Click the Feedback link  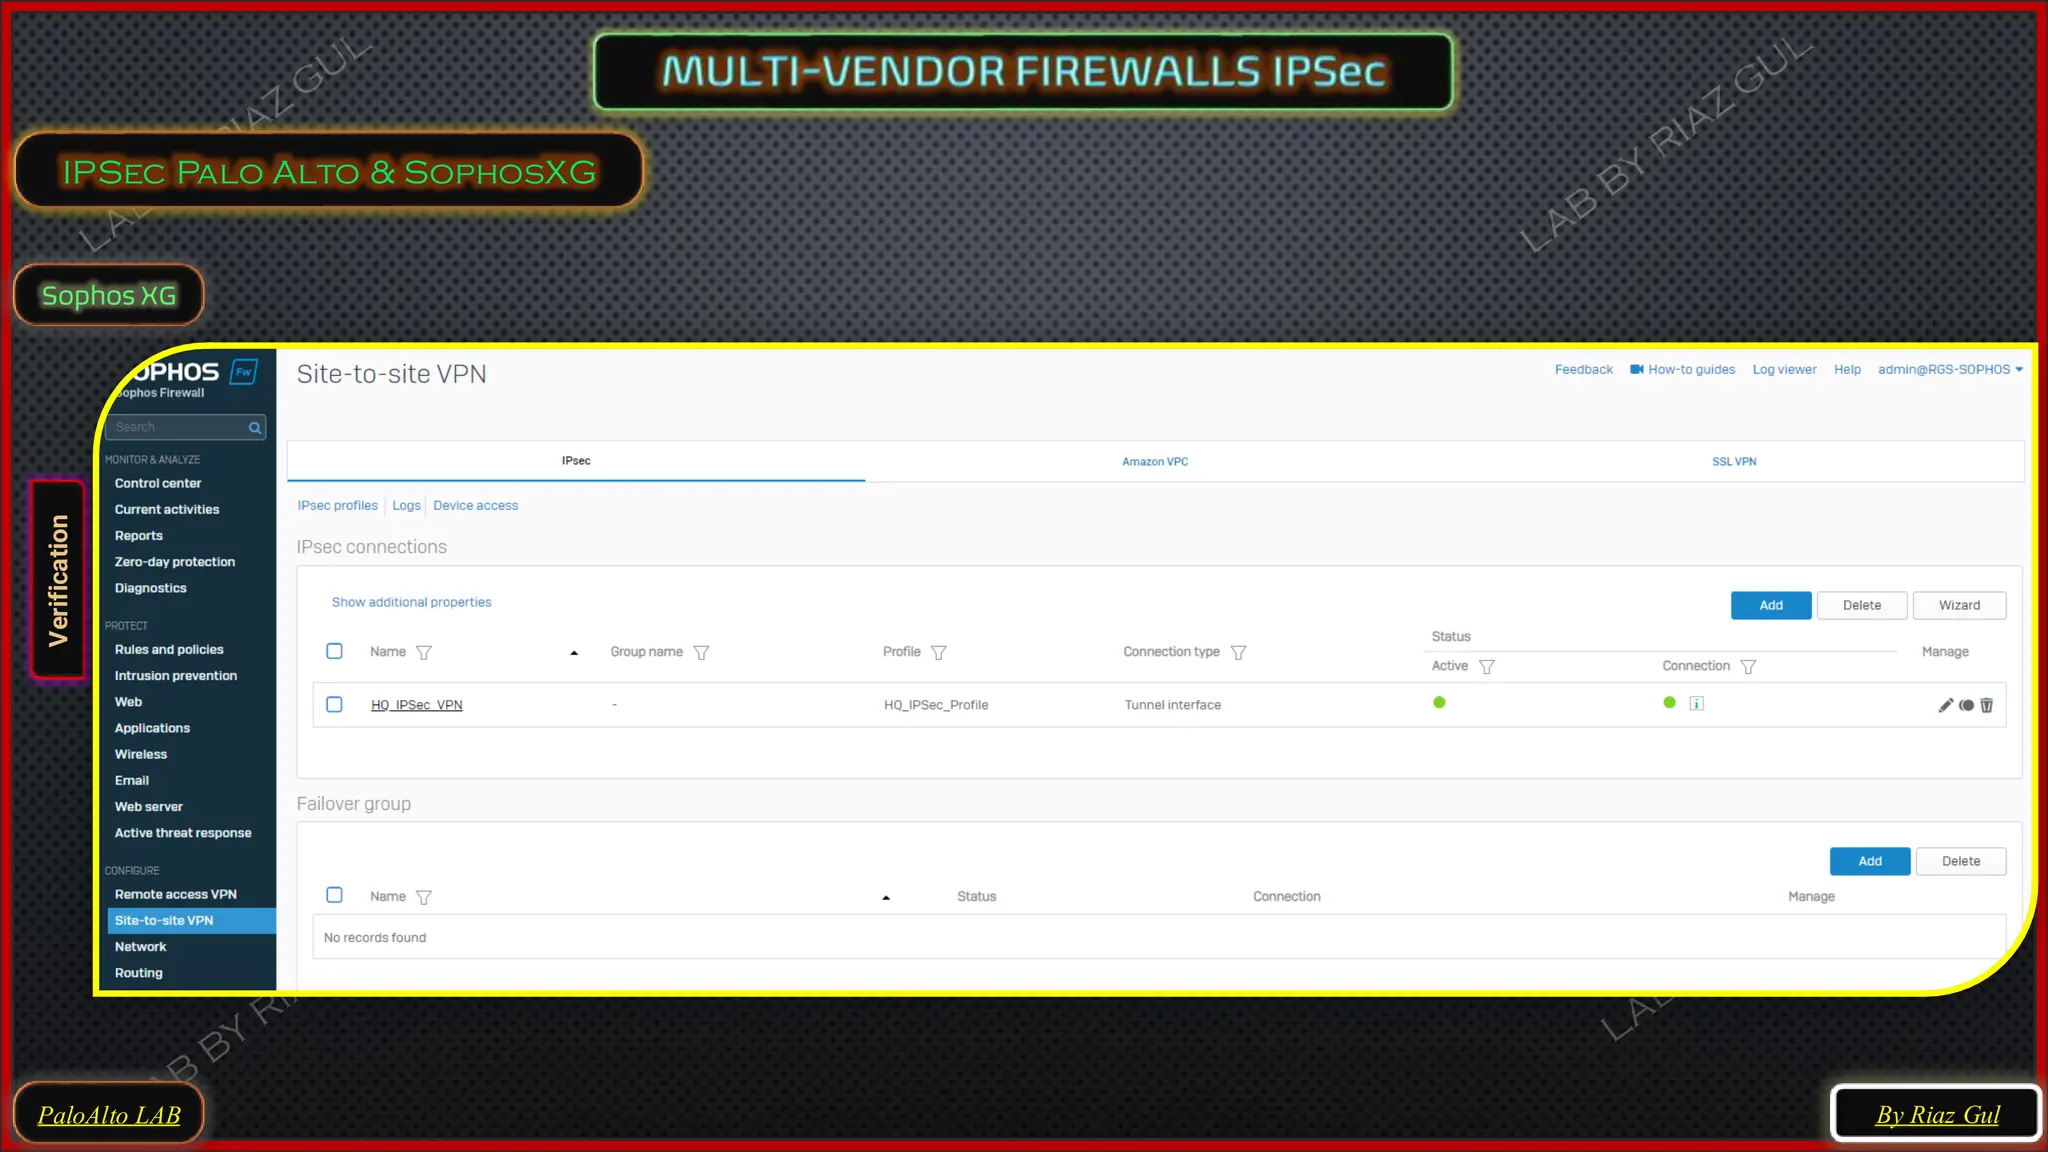(x=1584, y=369)
